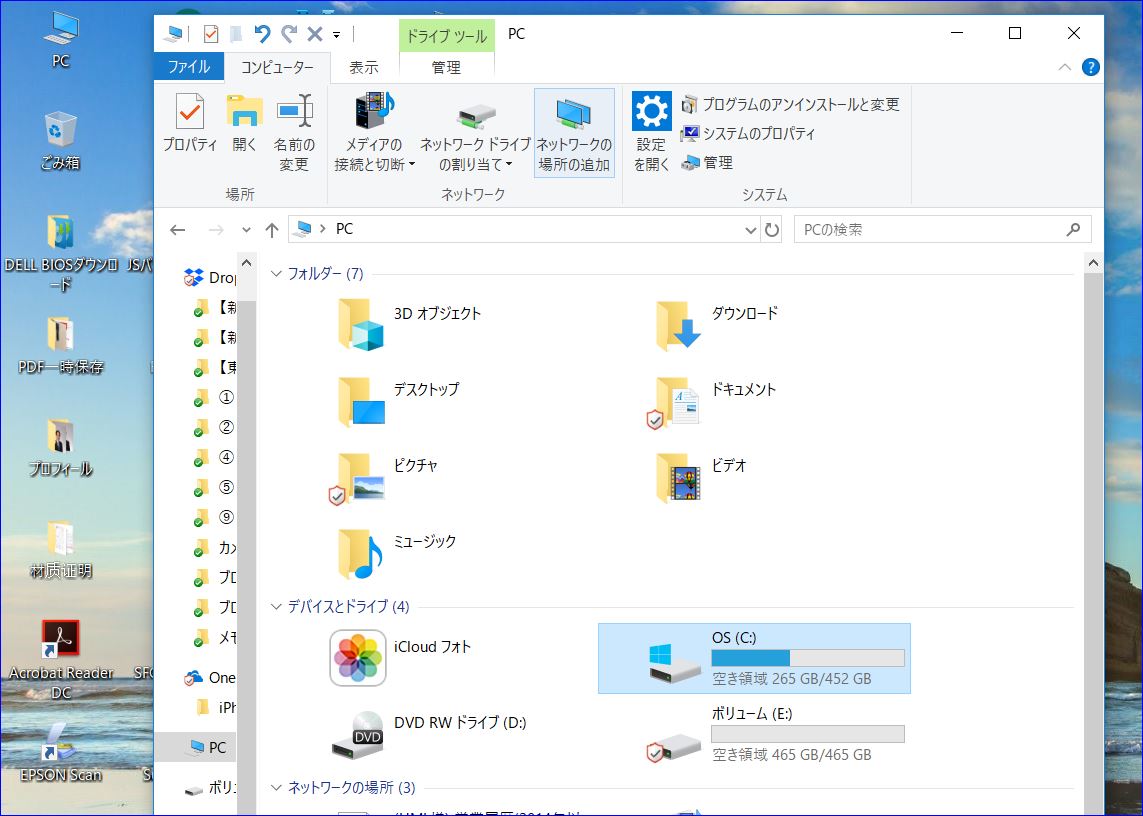Select the ダウンロード folder
Image resolution: width=1143 pixels, height=816 pixels.
(x=718, y=325)
